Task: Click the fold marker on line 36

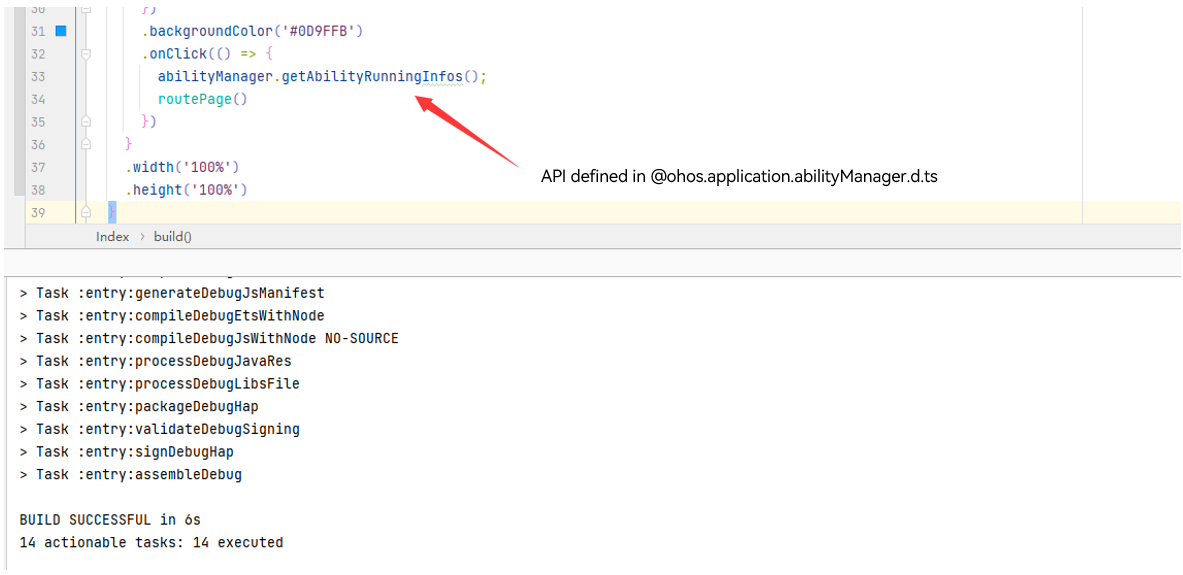Action: (x=86, y=145)
